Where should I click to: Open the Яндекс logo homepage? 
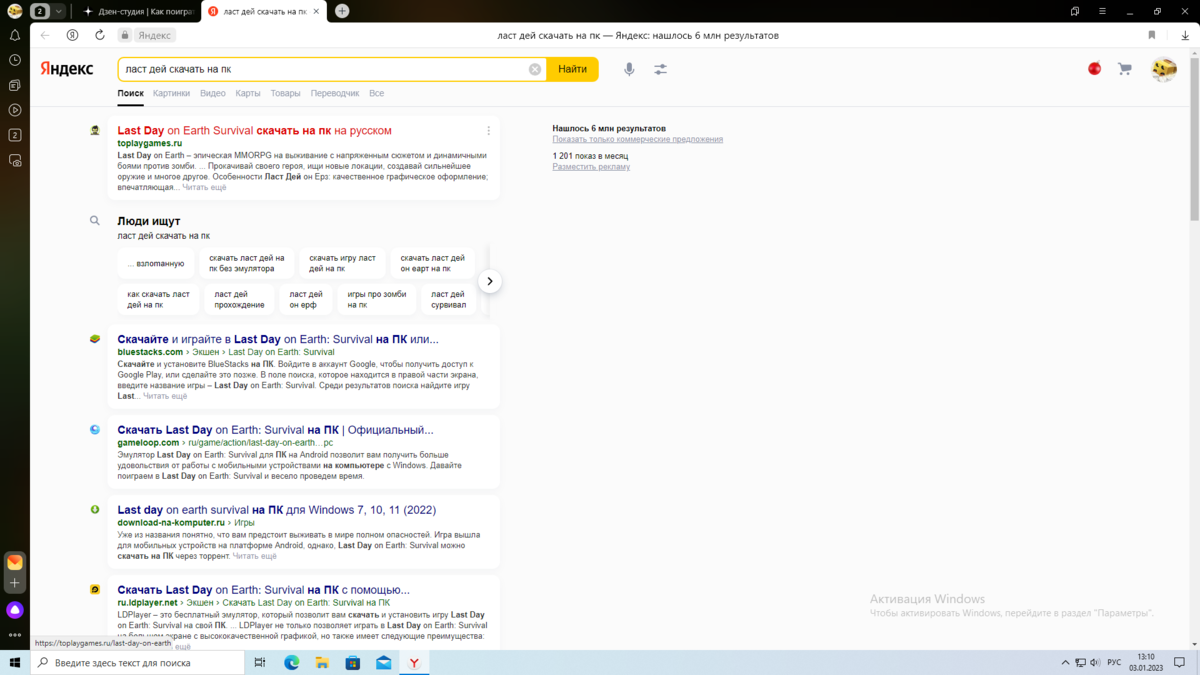(x=67, y=69)
